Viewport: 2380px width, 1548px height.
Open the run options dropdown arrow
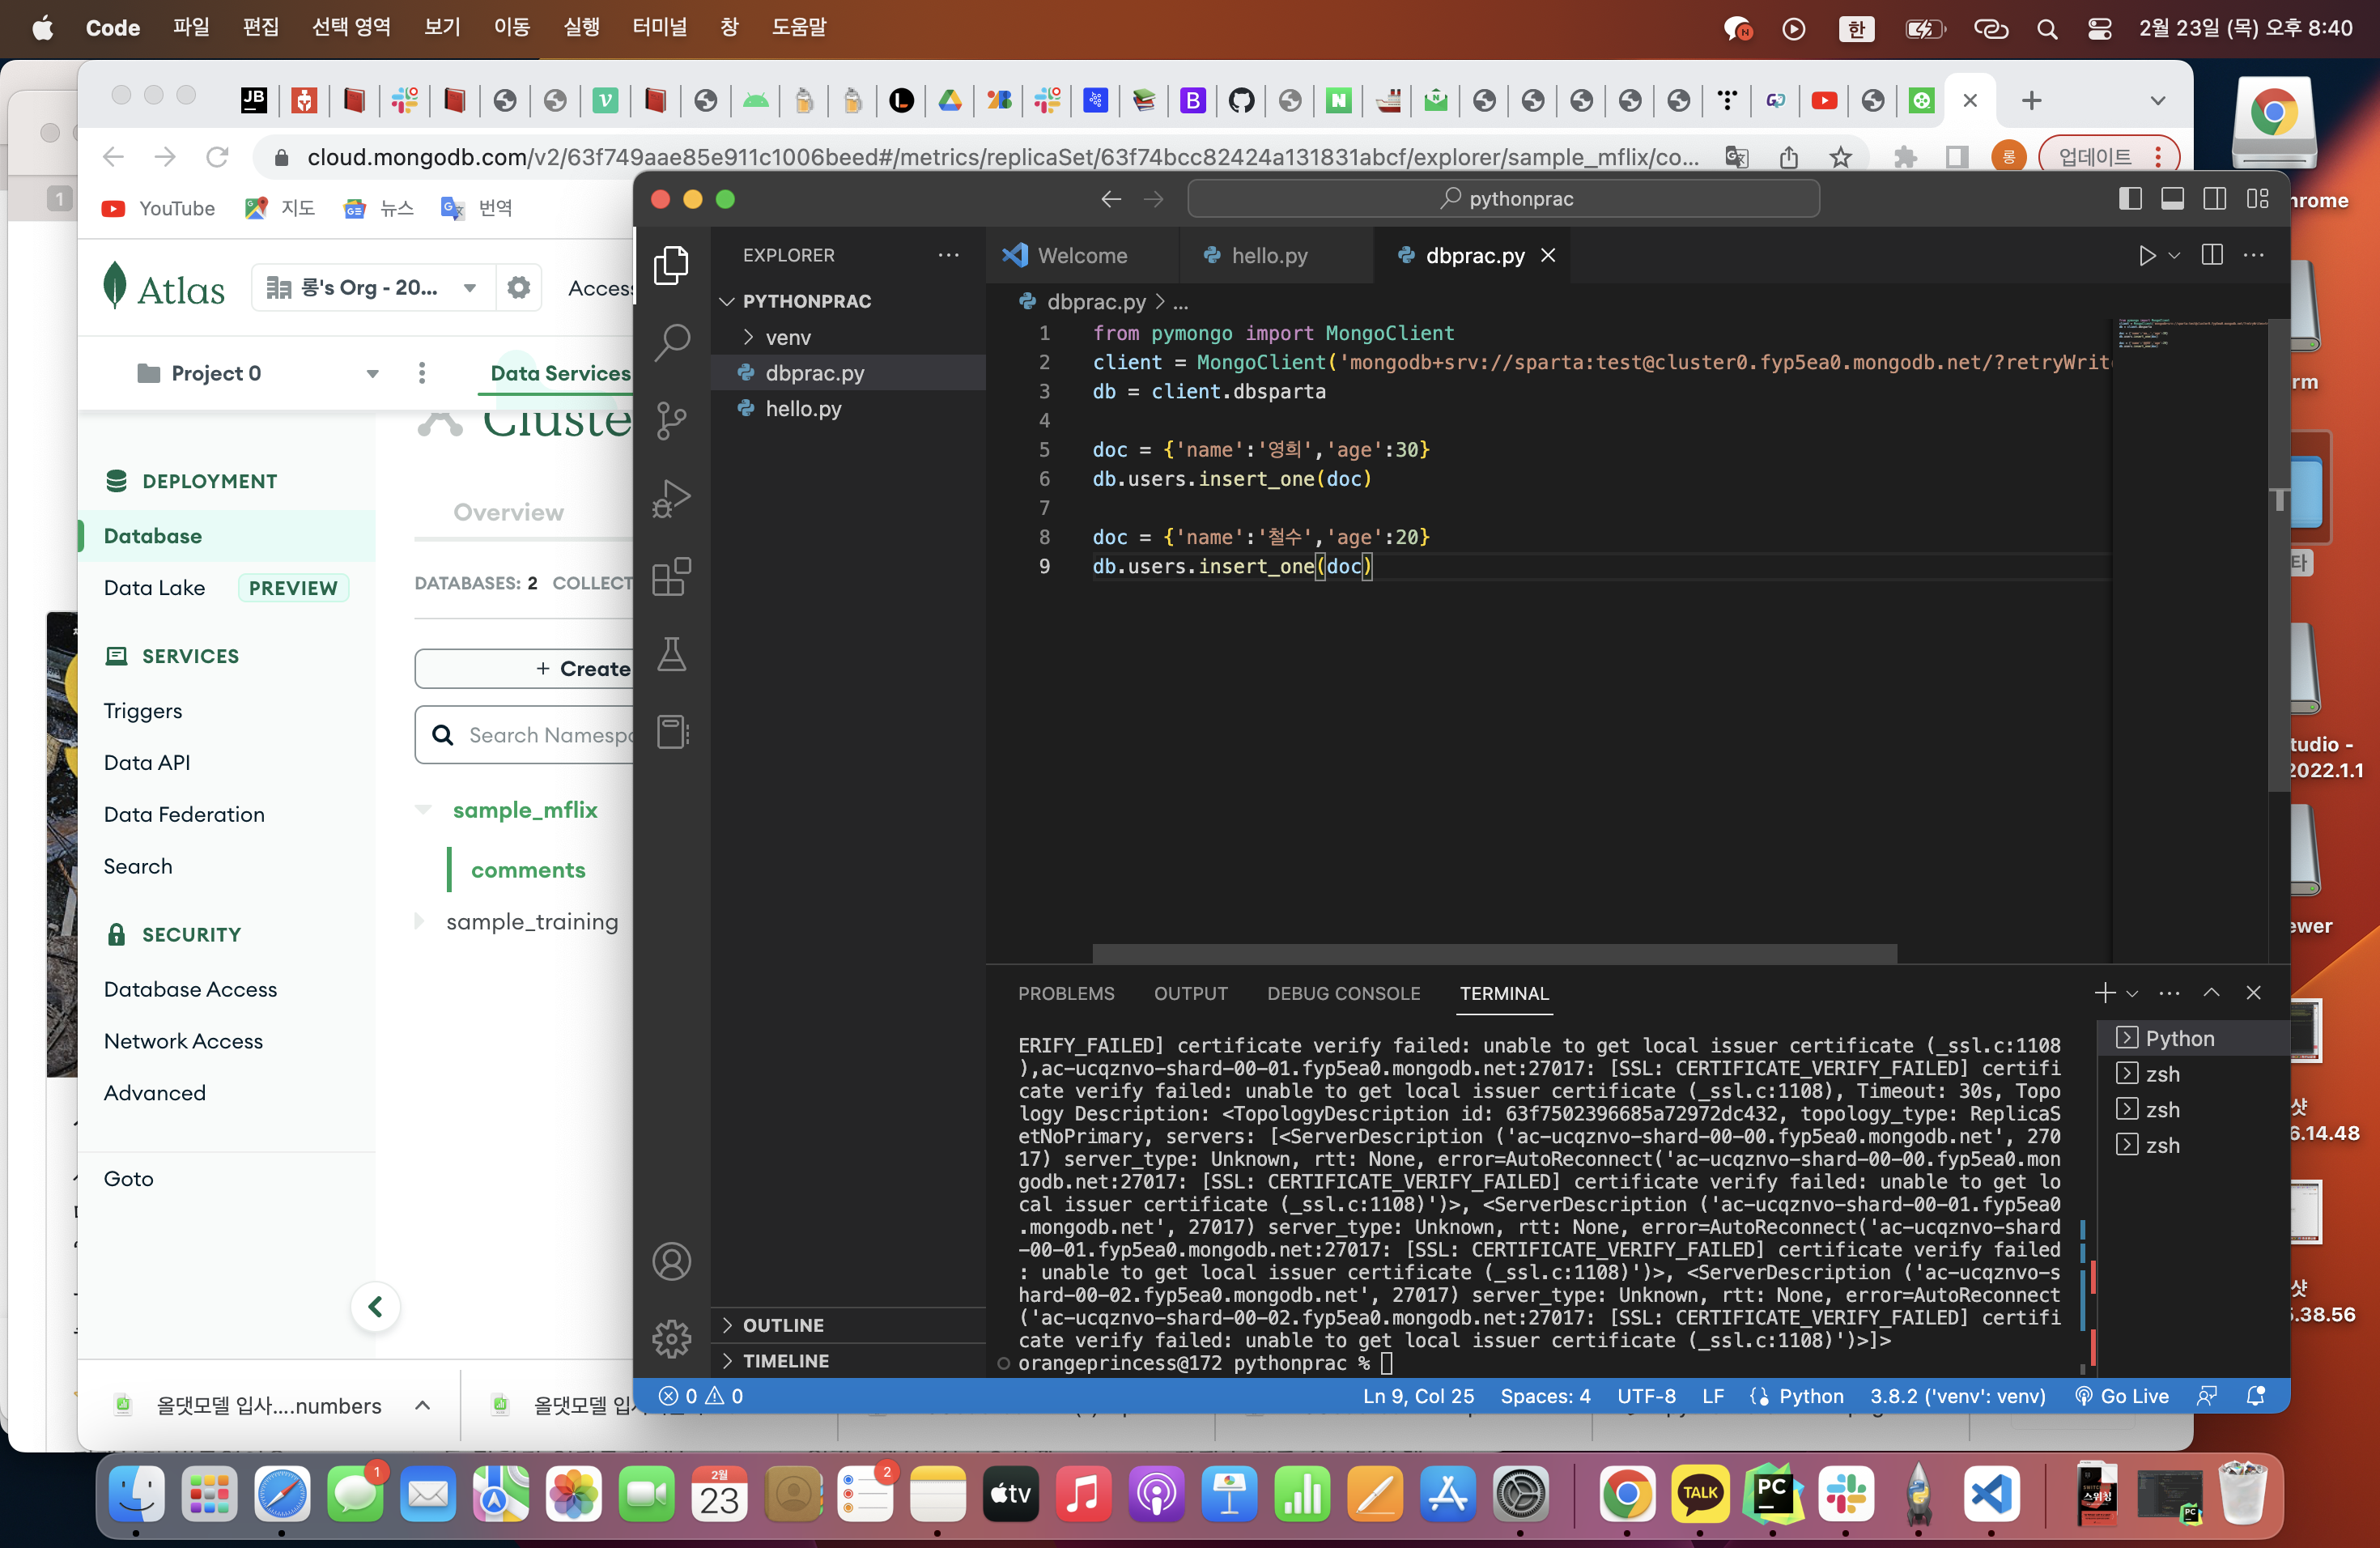pos(2174,256)
